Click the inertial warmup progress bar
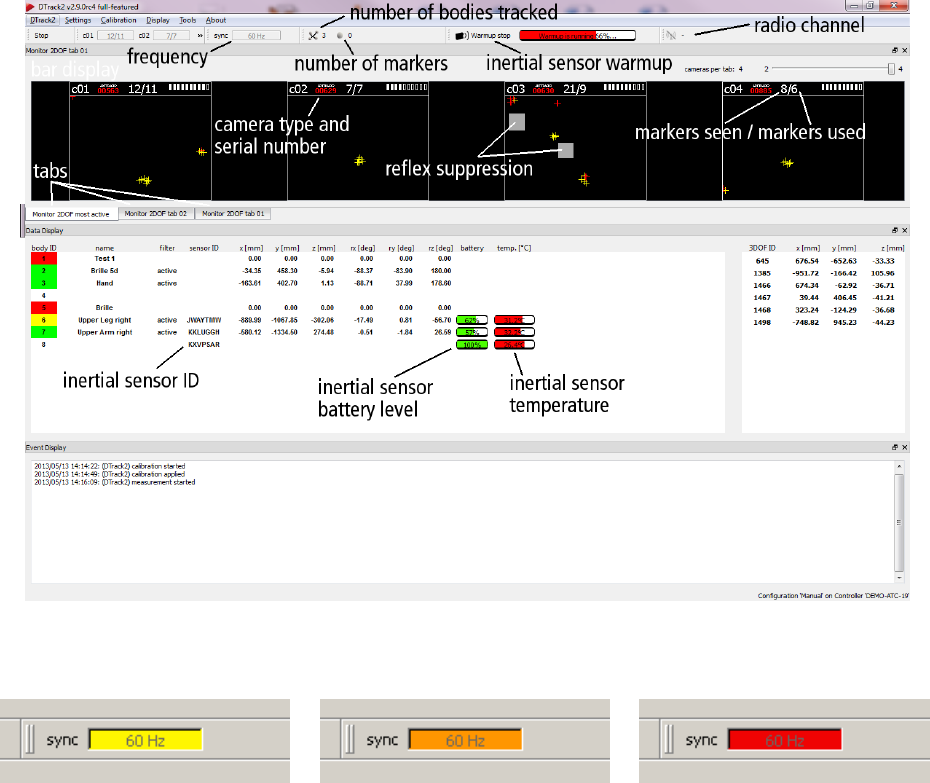930x783 pixels. [x=578, y=36]
